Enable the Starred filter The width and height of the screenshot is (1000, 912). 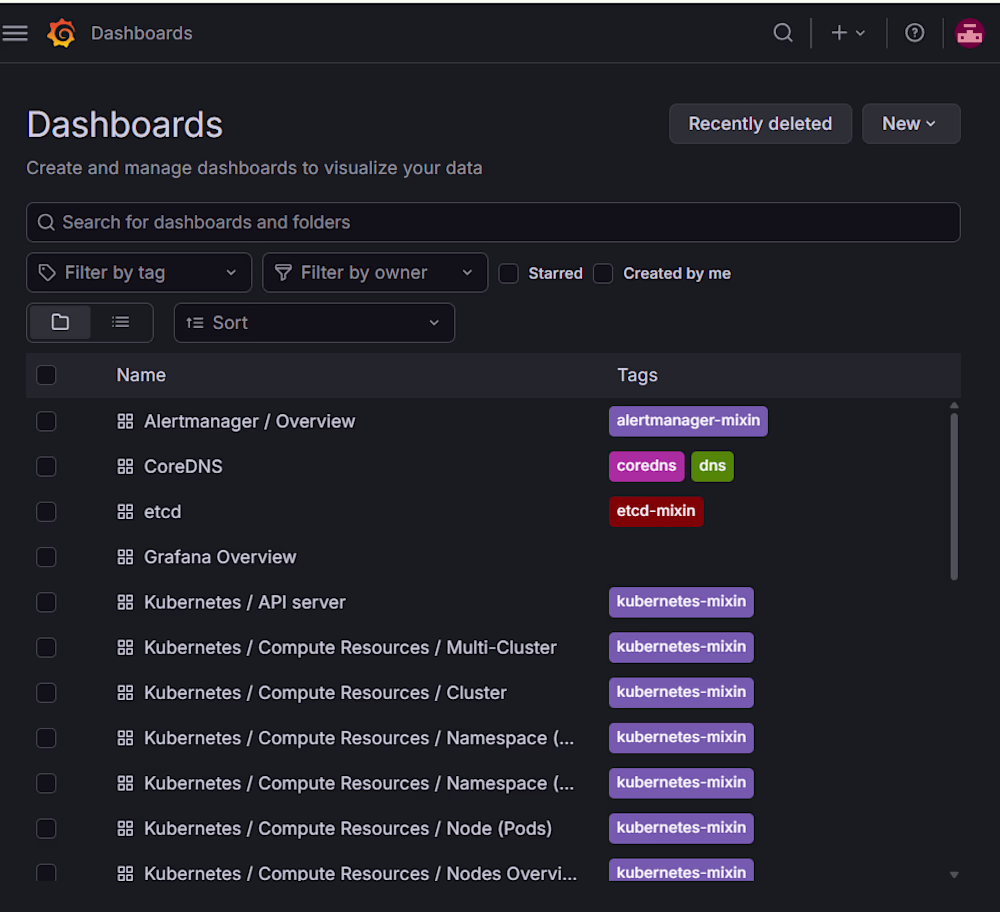click(508, 274)
